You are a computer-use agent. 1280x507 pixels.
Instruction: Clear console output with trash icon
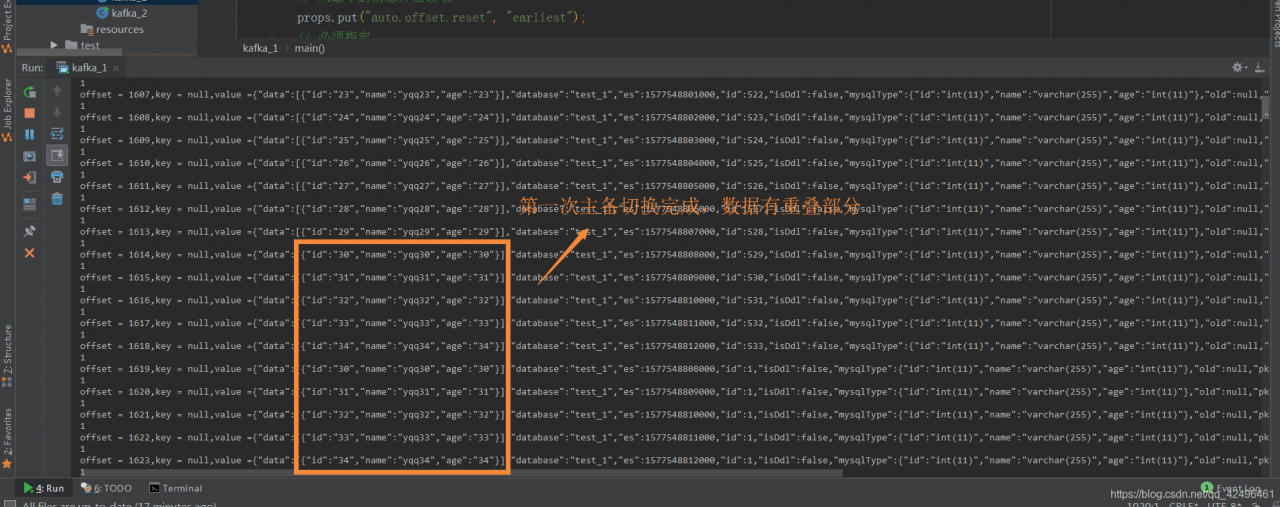tap(57, 198)
